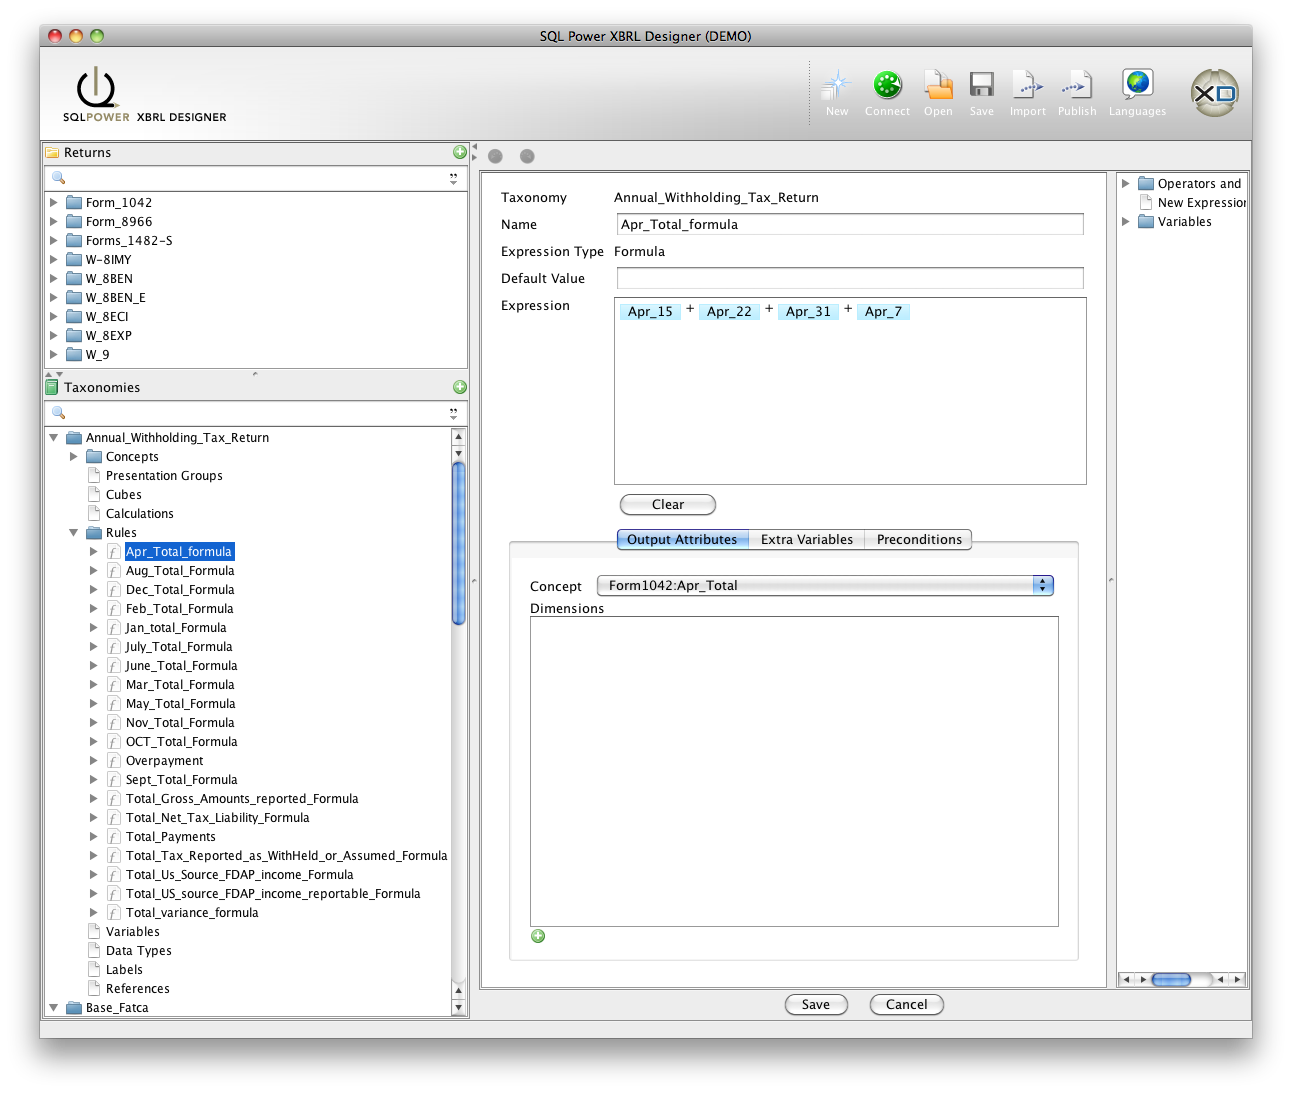Collapse the Base_Fatca taxonomy node
1292x1093 pixels.
click(54, 1007)
